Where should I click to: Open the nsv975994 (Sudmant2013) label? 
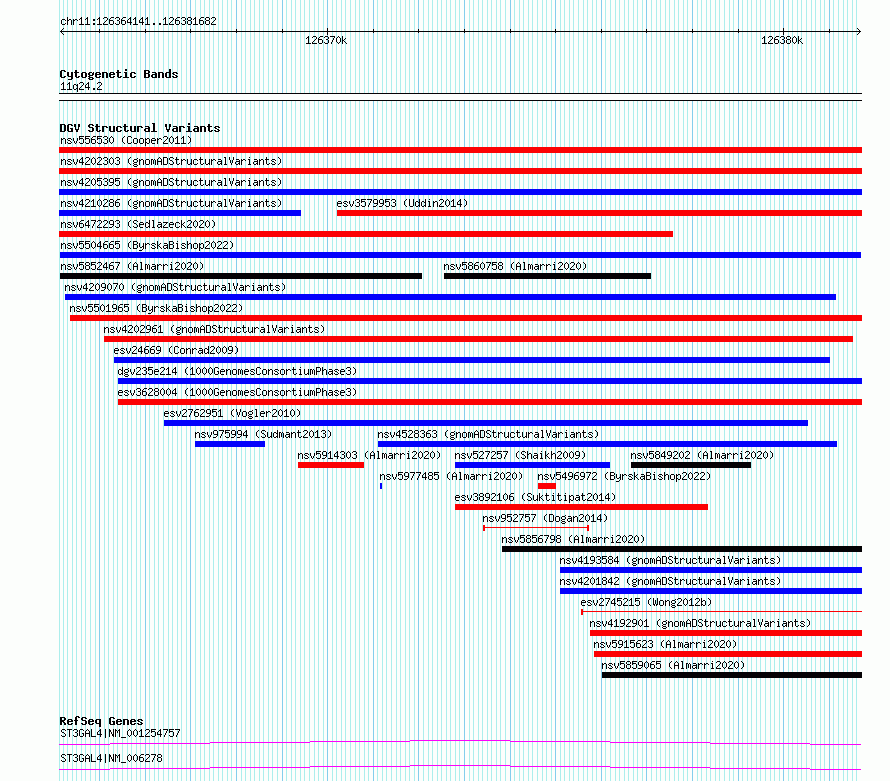pyautogui.click(x=263, y=434)
